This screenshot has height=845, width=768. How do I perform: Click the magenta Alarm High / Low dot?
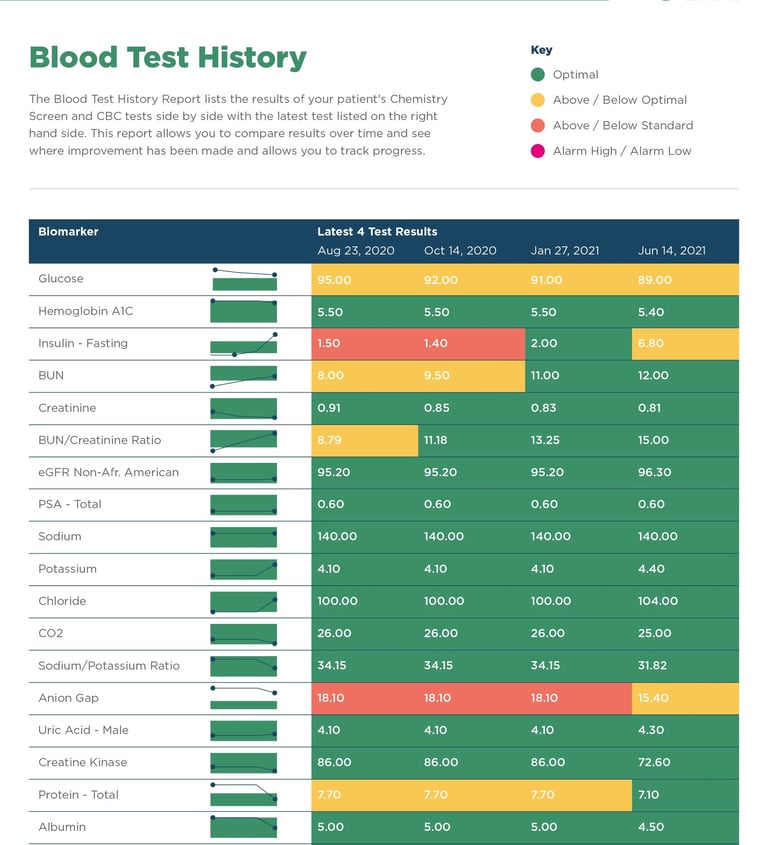coord(538,151)
